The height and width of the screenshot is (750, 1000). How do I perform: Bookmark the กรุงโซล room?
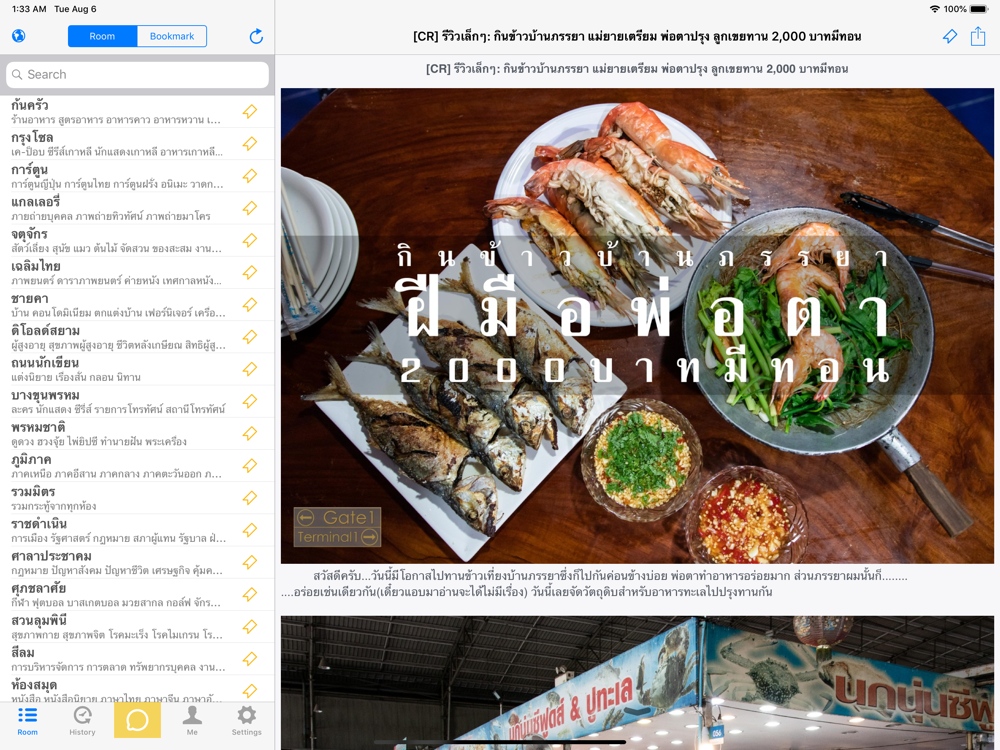(250, 143)
